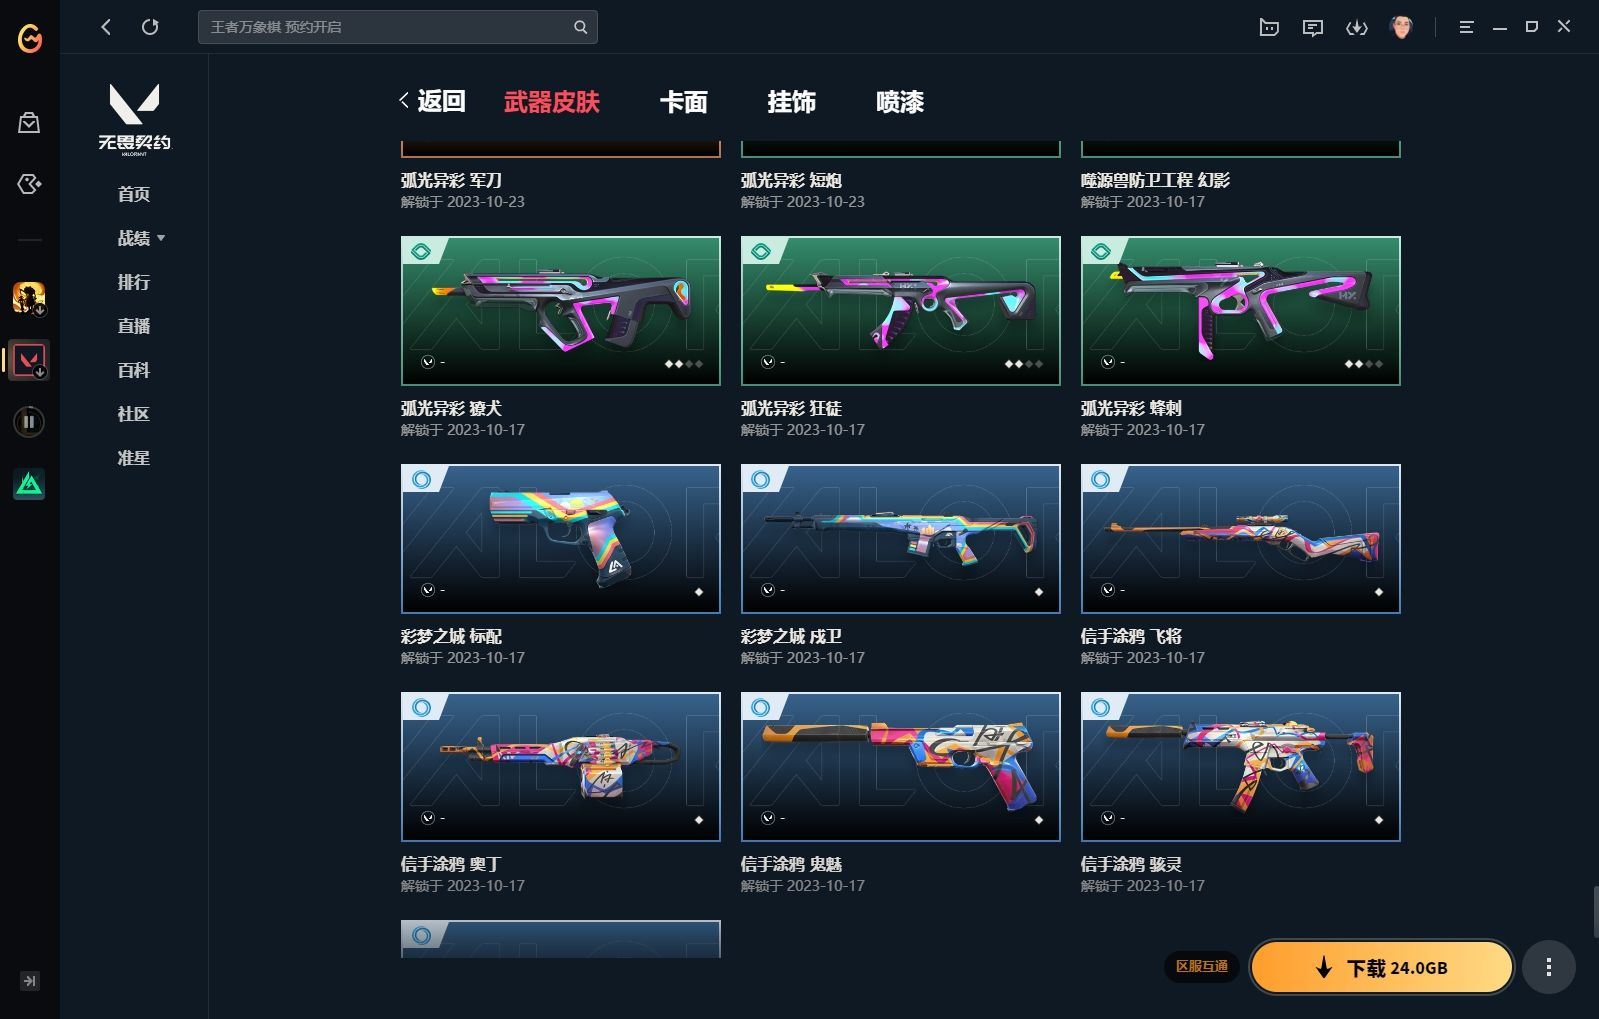Open the messages chat icon

(x=1313, y=27)
